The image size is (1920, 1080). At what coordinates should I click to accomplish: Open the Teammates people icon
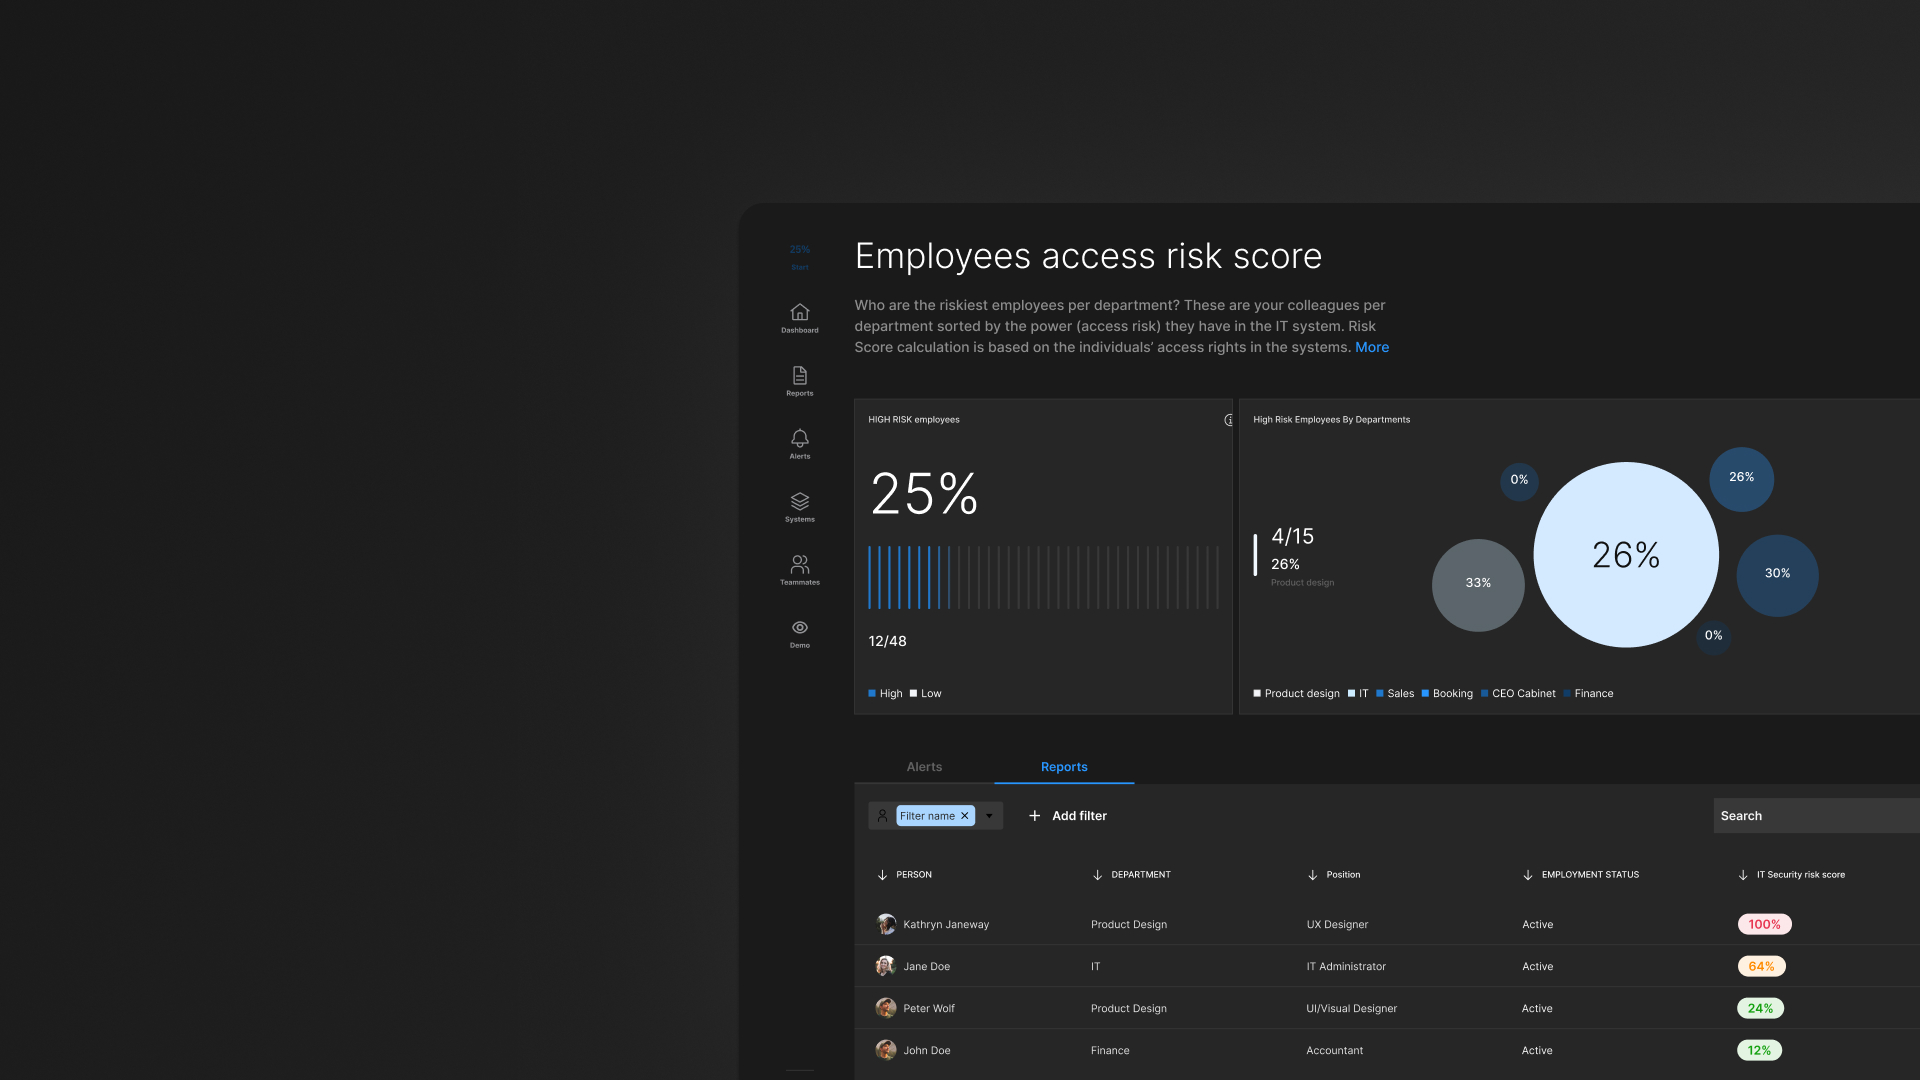pos(799,564)
